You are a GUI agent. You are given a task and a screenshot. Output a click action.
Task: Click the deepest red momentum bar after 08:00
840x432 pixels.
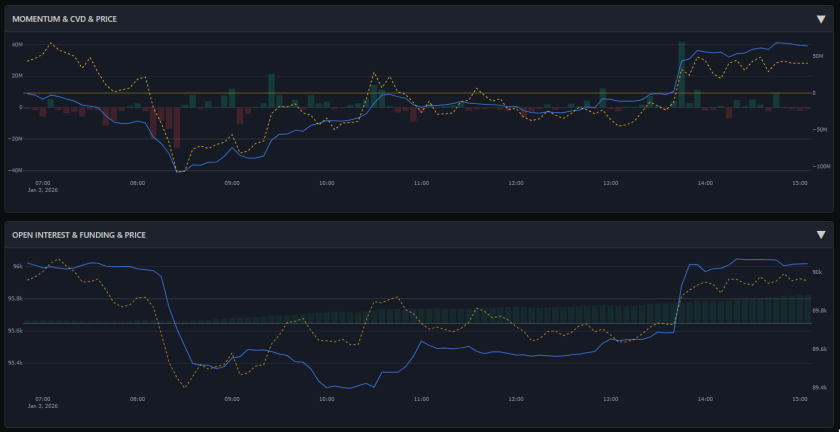177,128
